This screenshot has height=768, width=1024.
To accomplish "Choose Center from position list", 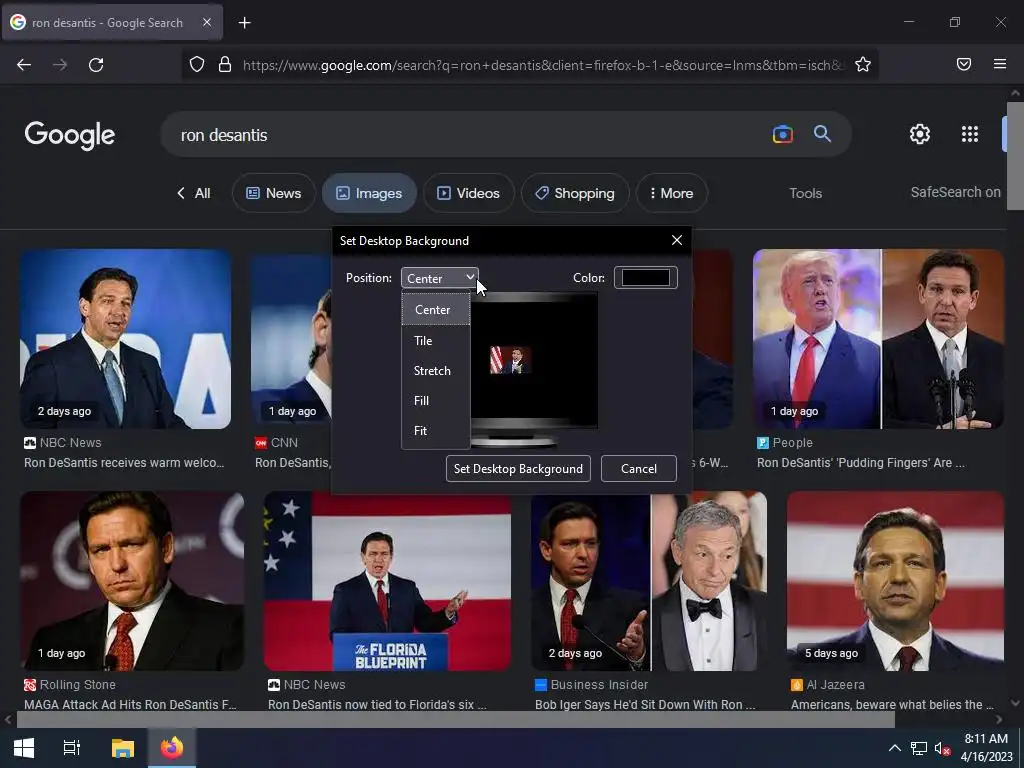I will coord(436,310).
